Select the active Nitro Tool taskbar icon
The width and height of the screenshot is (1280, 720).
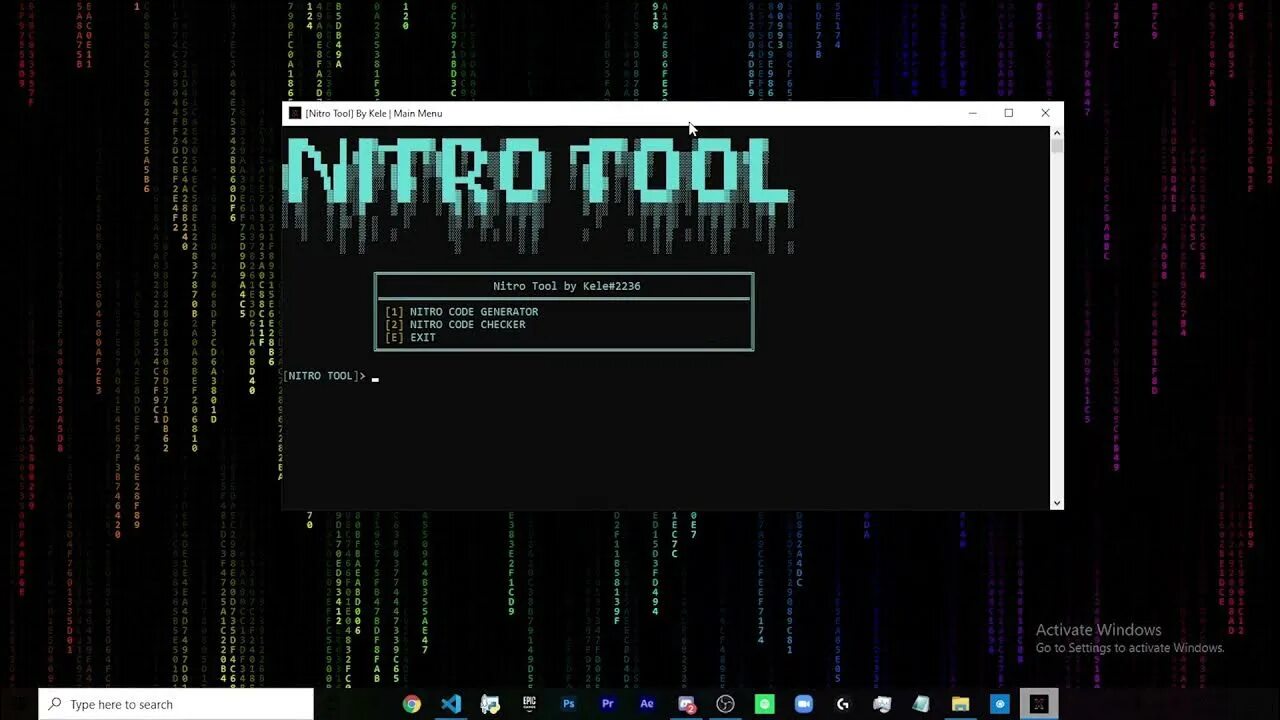pos(1039,704)
